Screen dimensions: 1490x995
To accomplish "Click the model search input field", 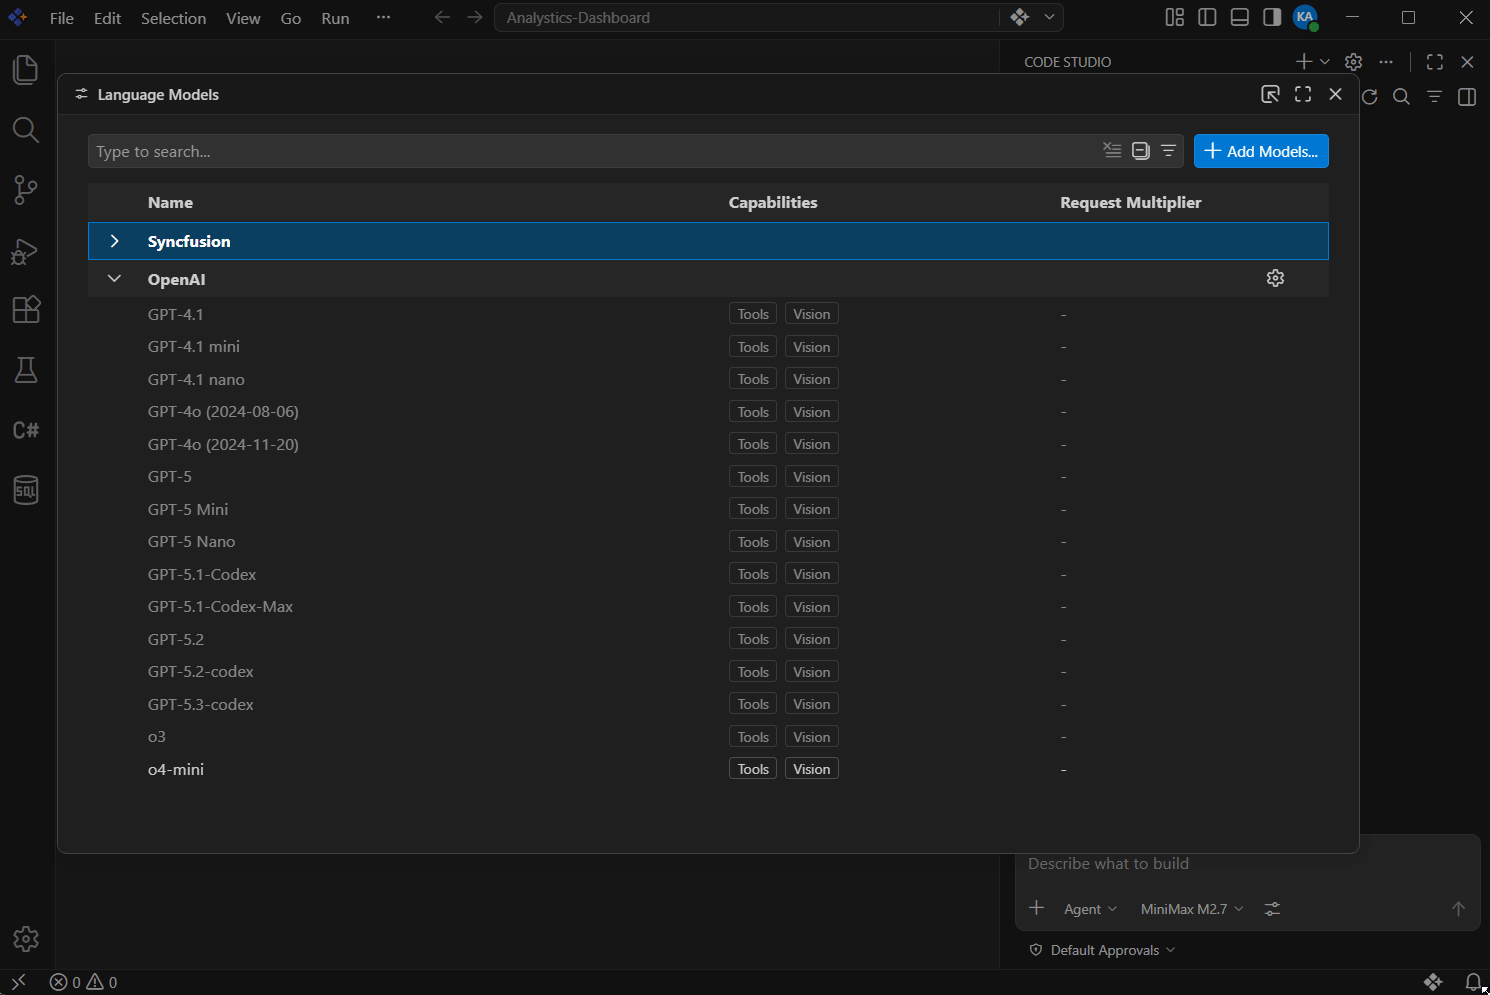I will point(590,151).
